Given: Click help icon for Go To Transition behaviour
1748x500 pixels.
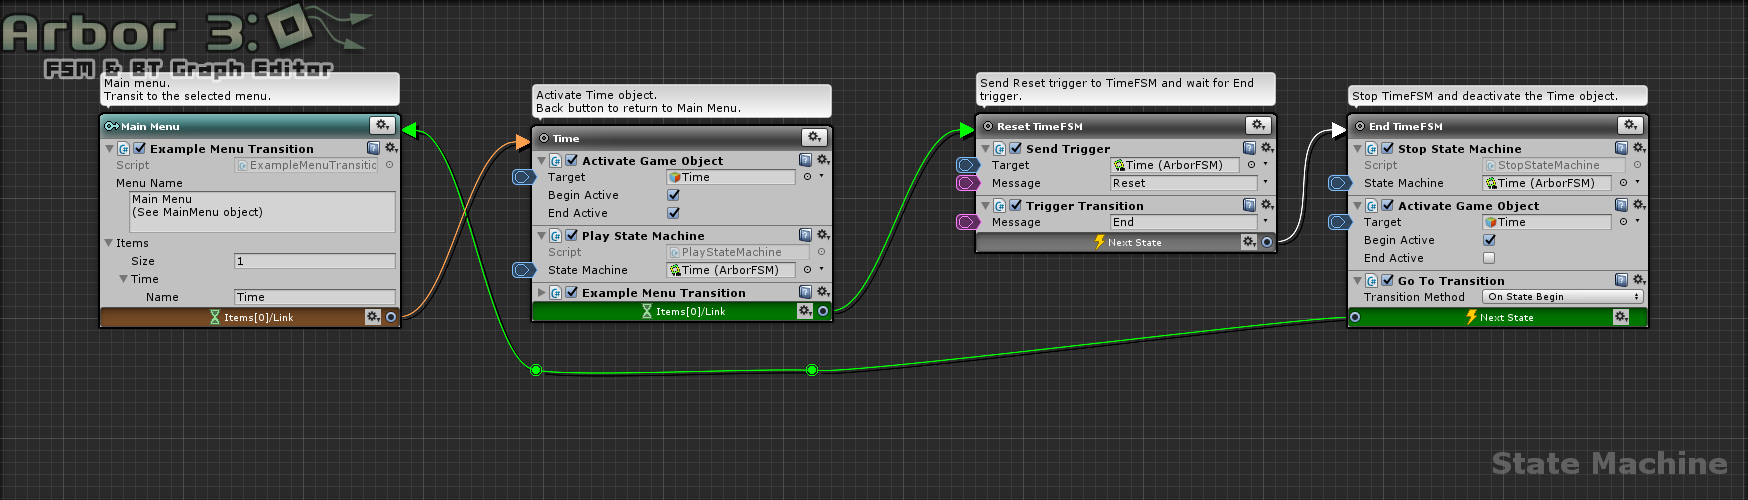Looking at the screenshot, I should click(x=1621, y=281).
